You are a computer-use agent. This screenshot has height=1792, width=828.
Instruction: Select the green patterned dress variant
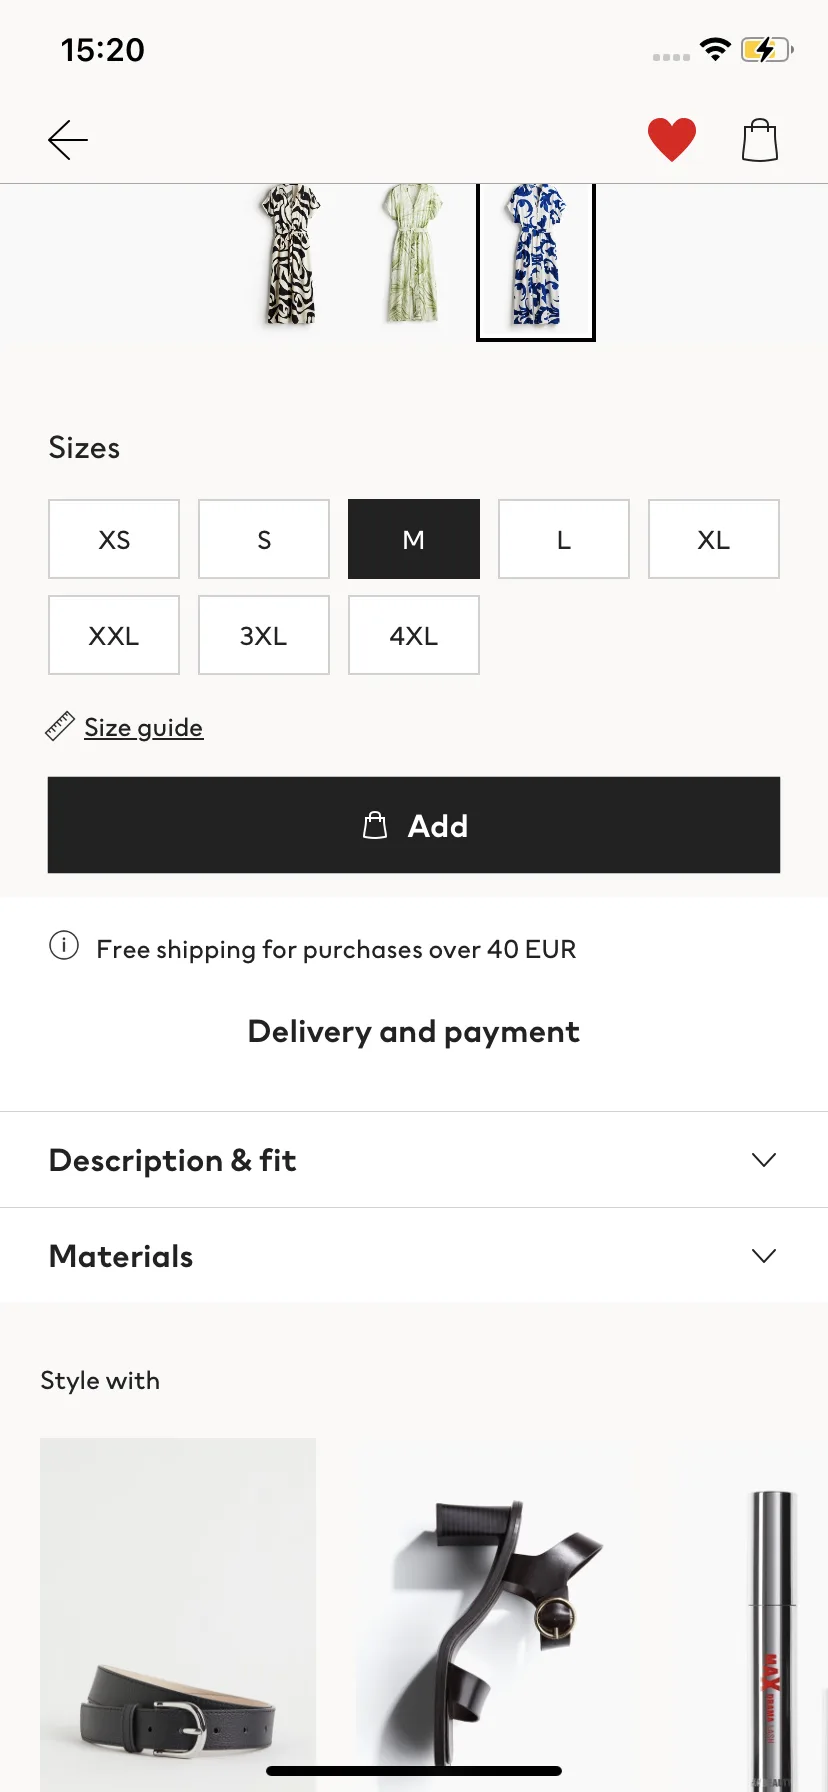412,255
